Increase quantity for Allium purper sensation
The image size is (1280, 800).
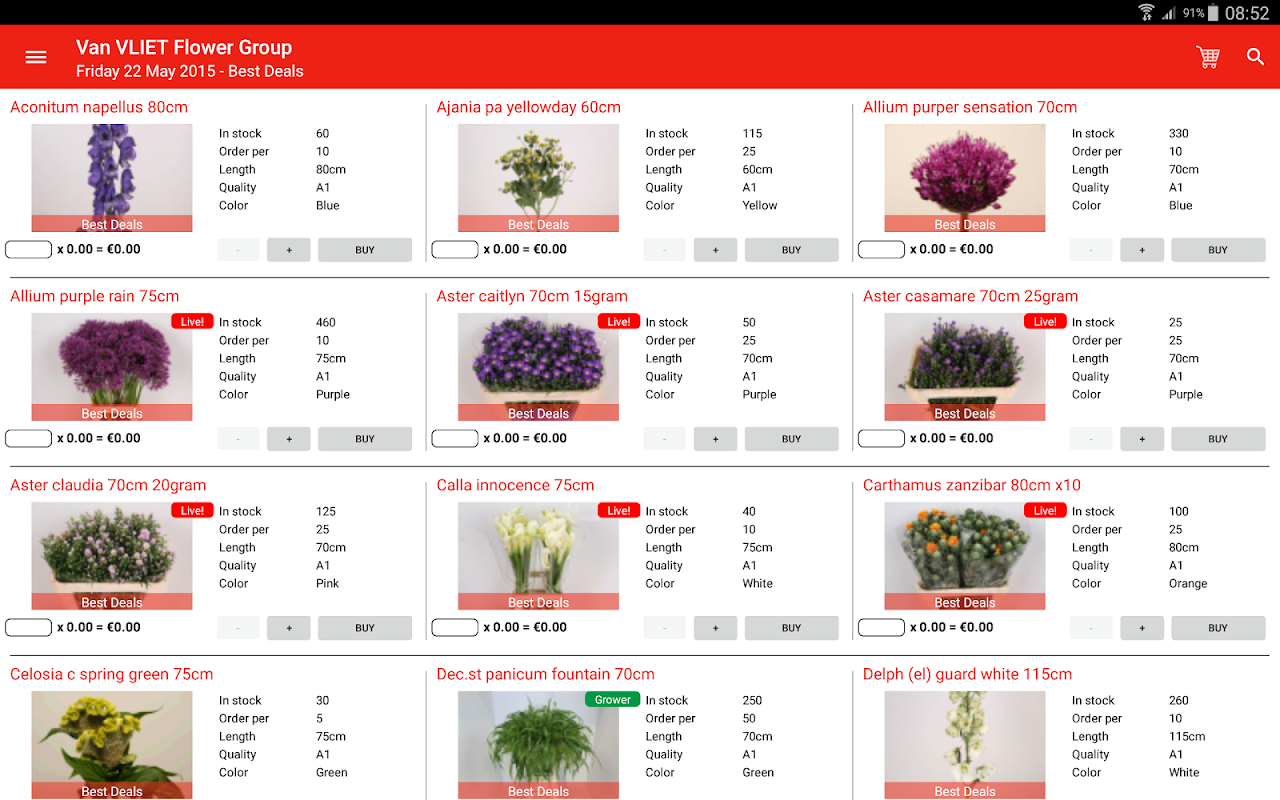point(1142,250)
